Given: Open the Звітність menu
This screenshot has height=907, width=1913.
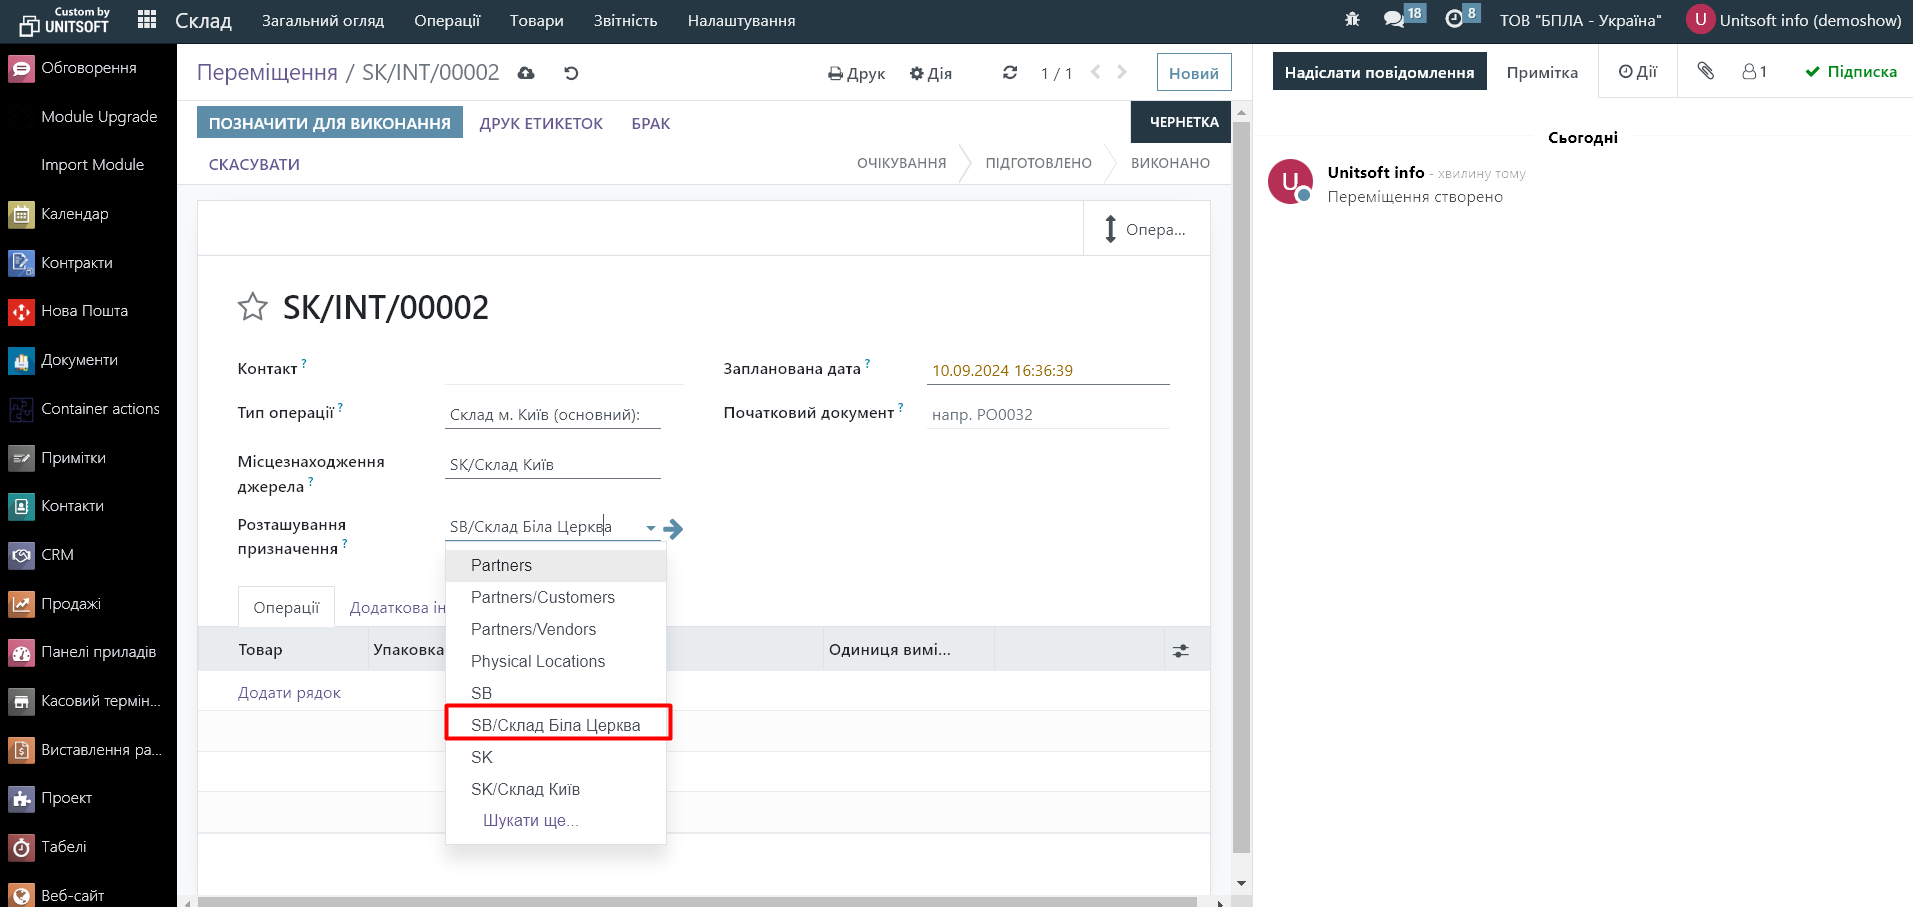Looking at the screenshot, I should tap(625, 20).
